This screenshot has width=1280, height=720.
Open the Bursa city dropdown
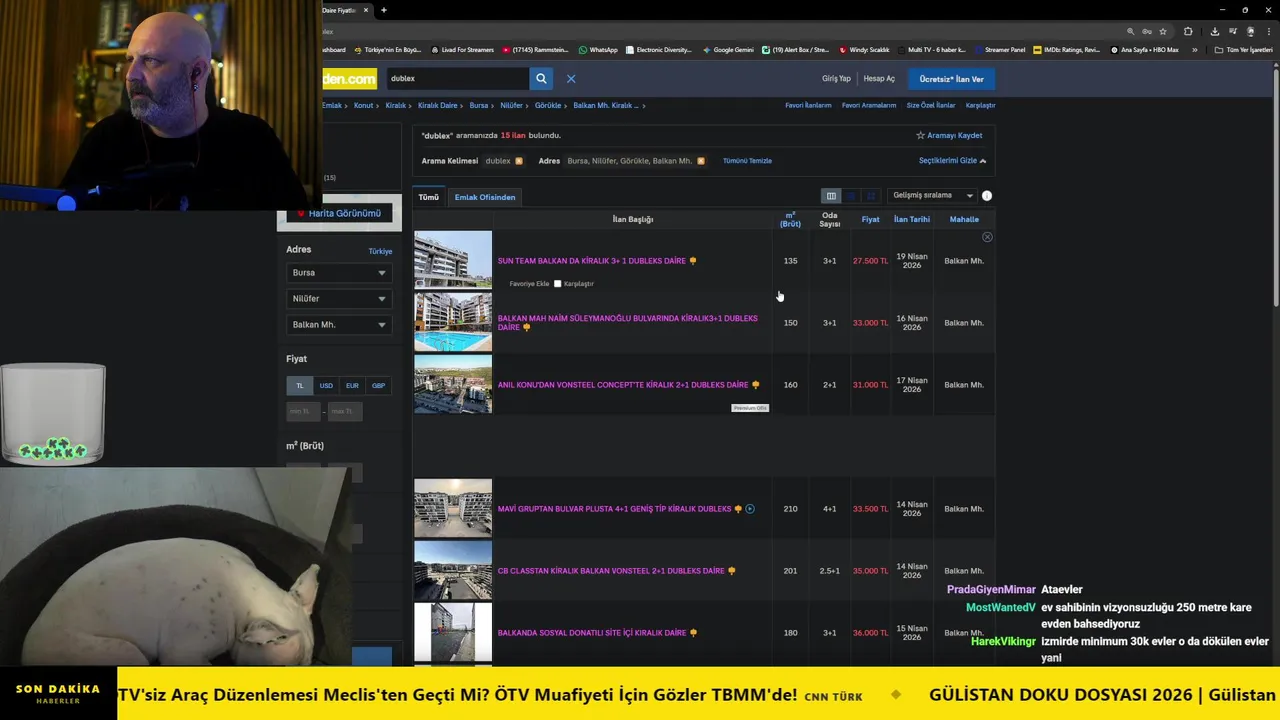338,273
